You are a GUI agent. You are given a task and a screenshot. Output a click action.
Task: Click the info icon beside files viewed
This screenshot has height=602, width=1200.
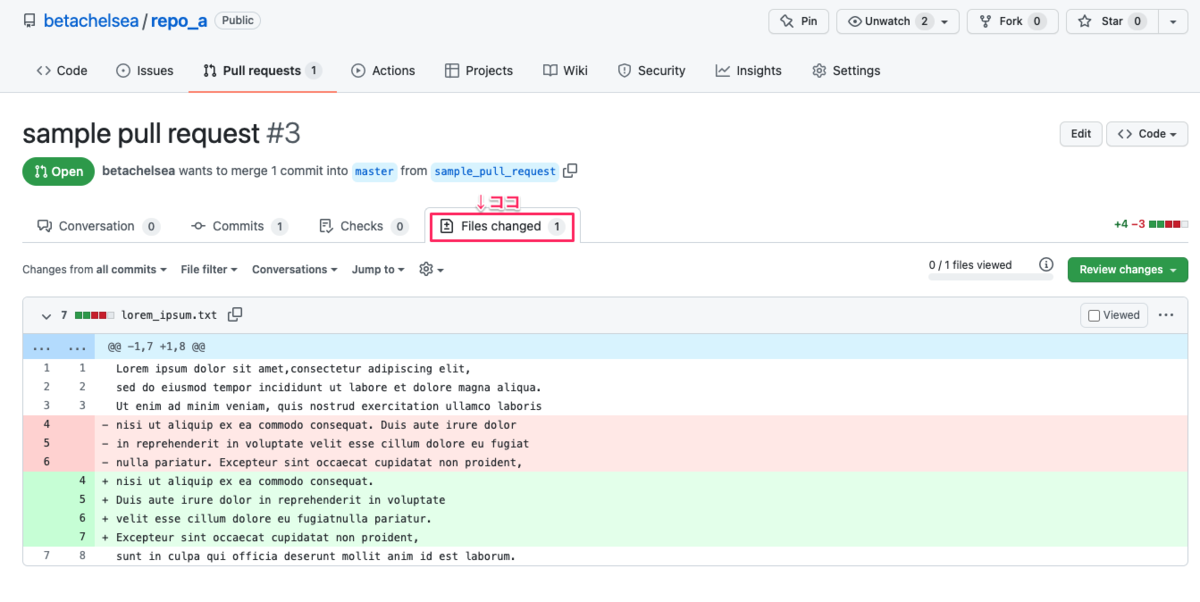1046,265
